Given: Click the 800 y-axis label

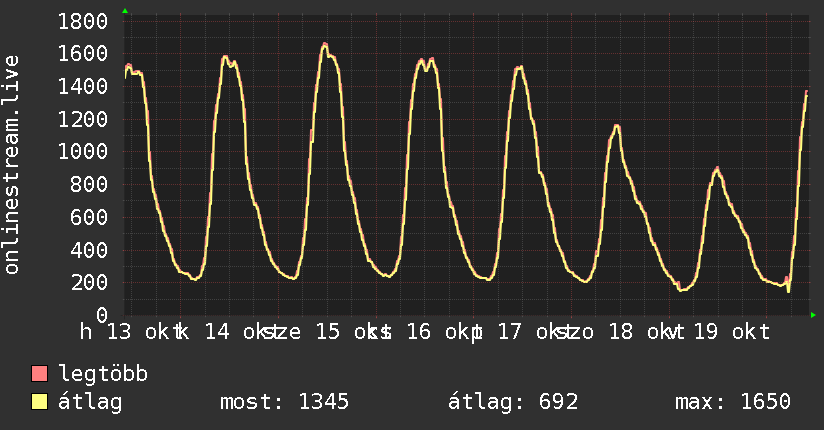Looking at the screenshot, I should tap(89, 185).
